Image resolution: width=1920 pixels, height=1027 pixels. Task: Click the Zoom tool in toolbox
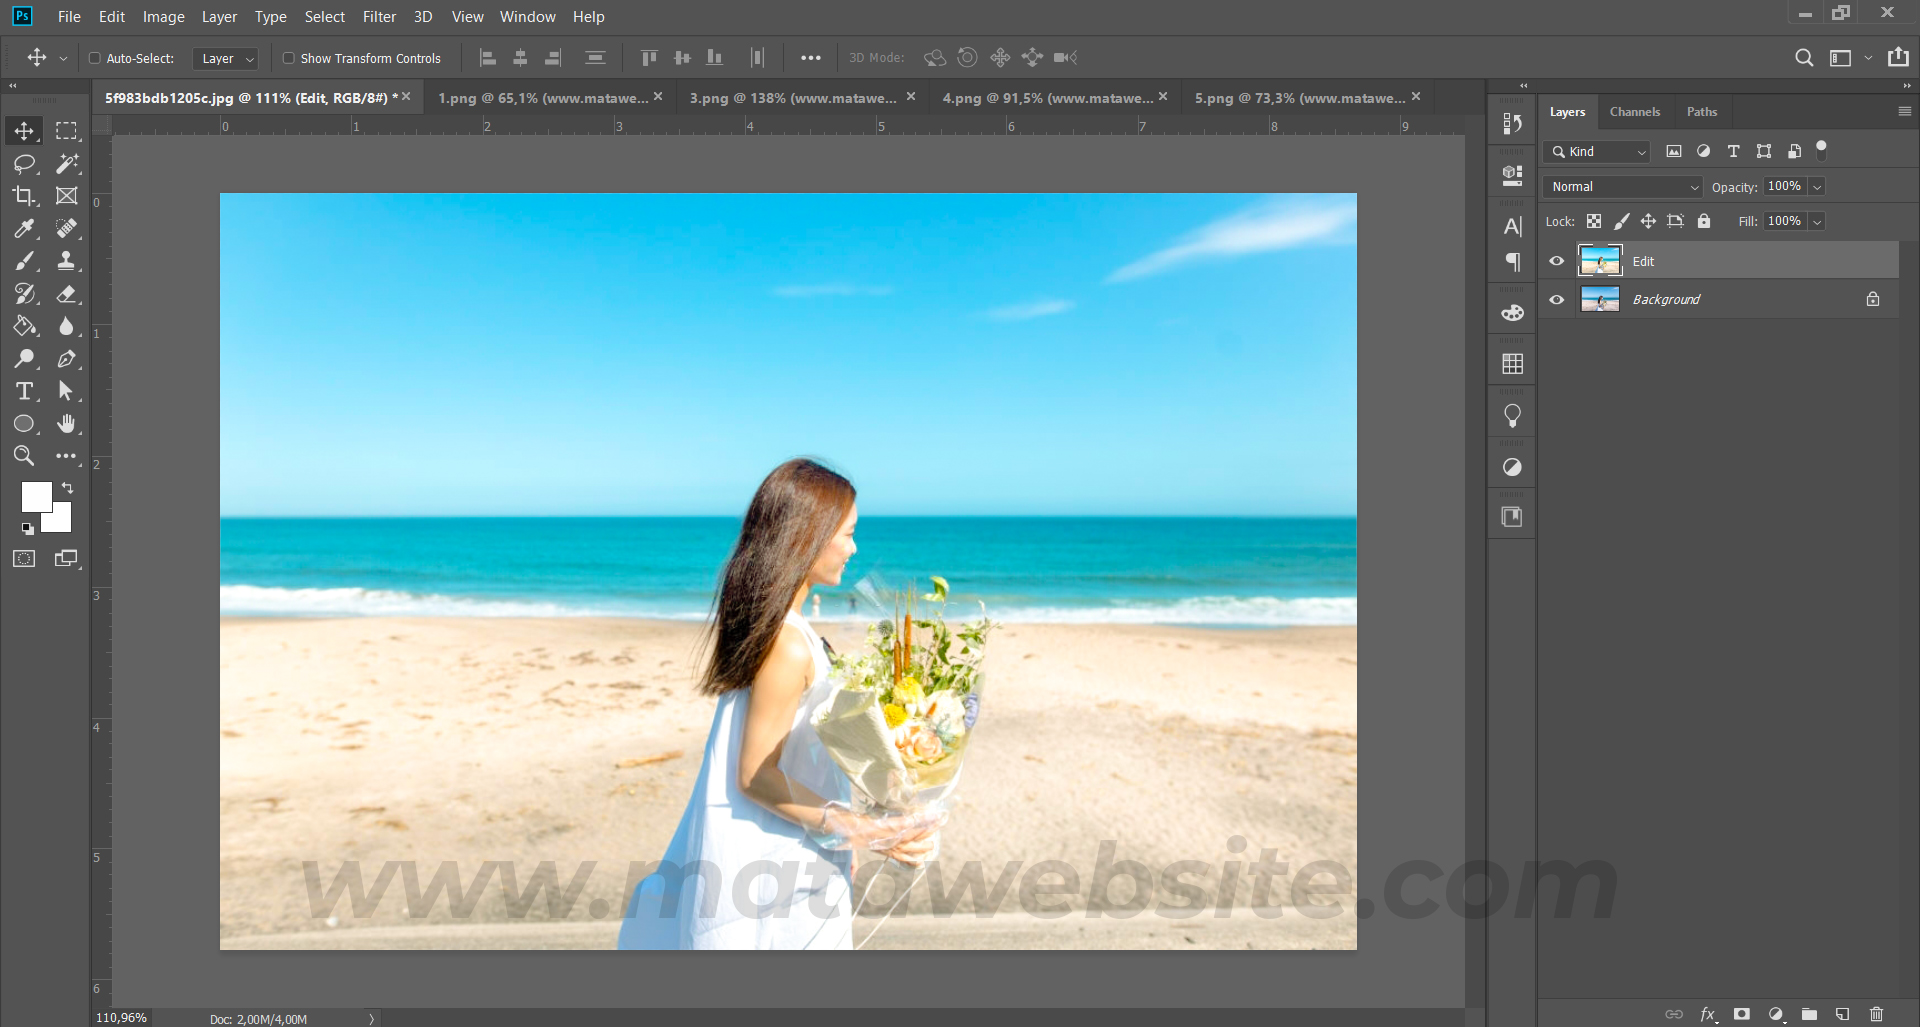click(x=24, y=456)
